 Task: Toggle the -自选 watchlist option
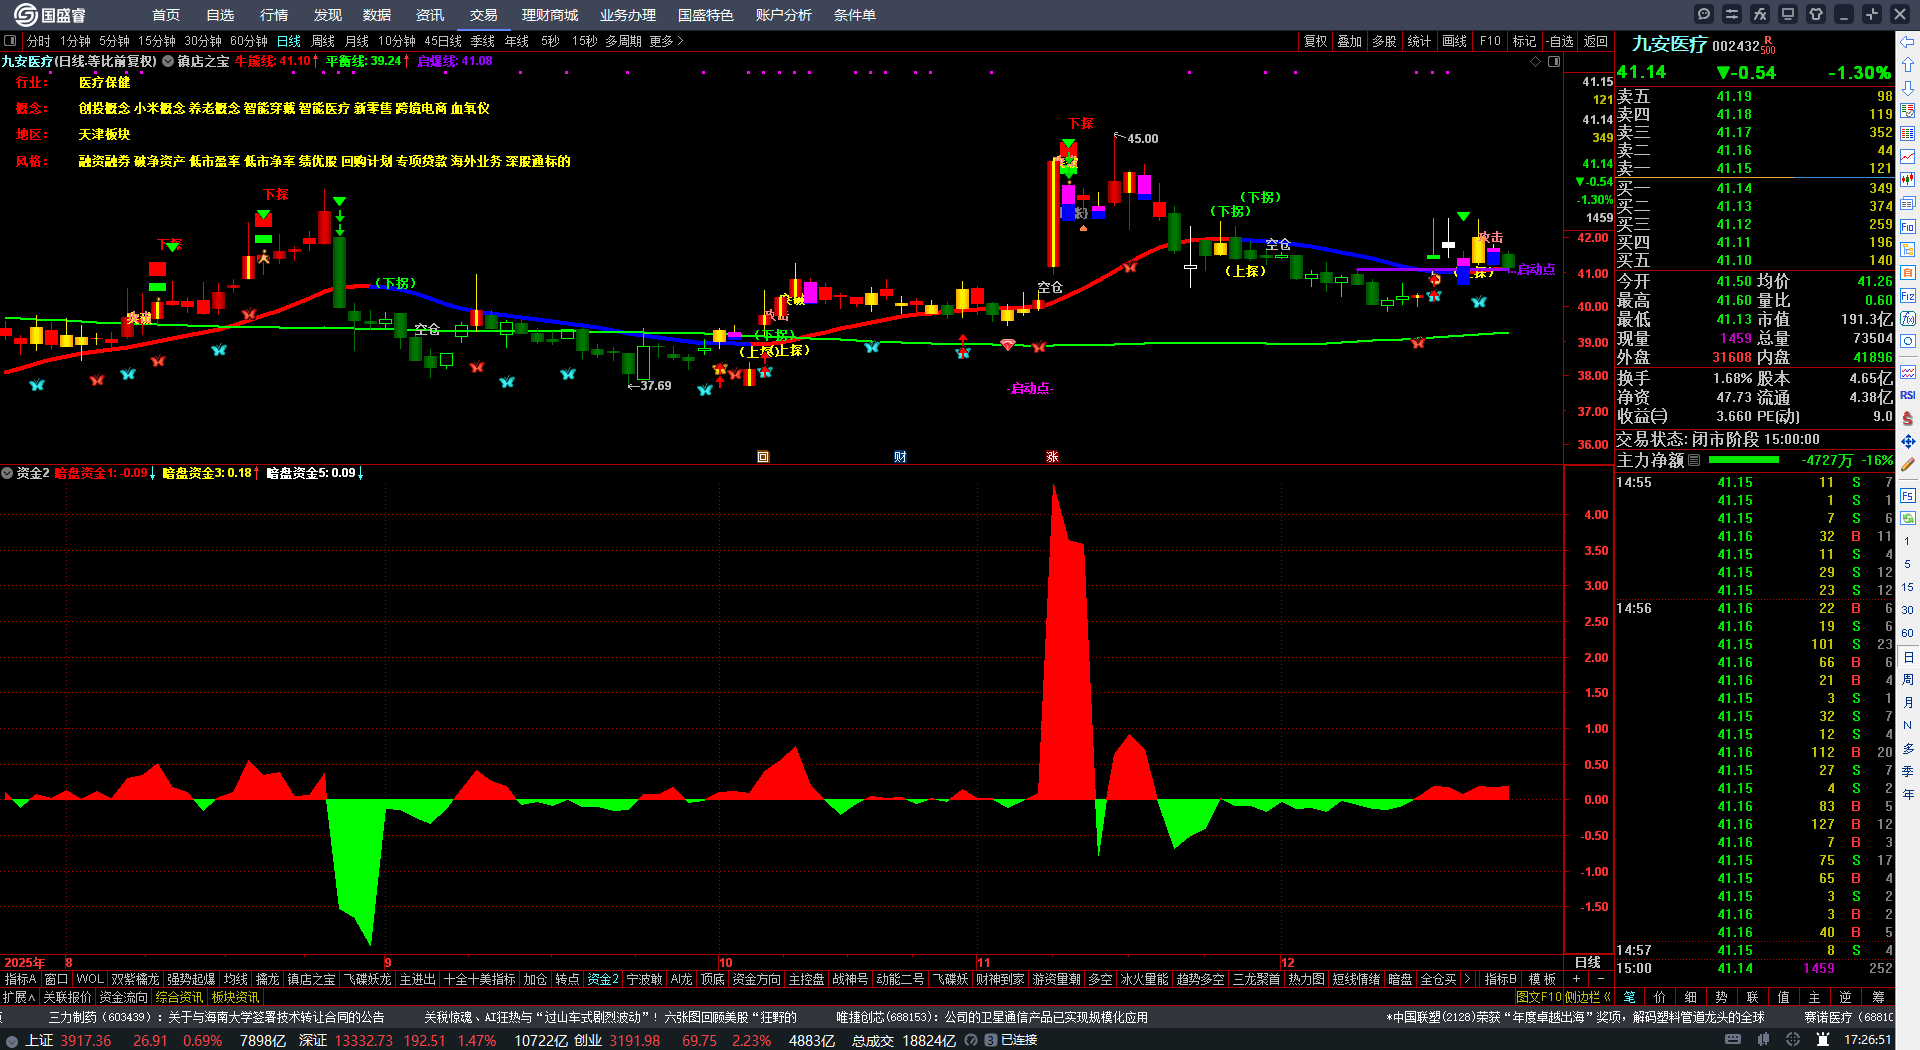[1559, 41]
